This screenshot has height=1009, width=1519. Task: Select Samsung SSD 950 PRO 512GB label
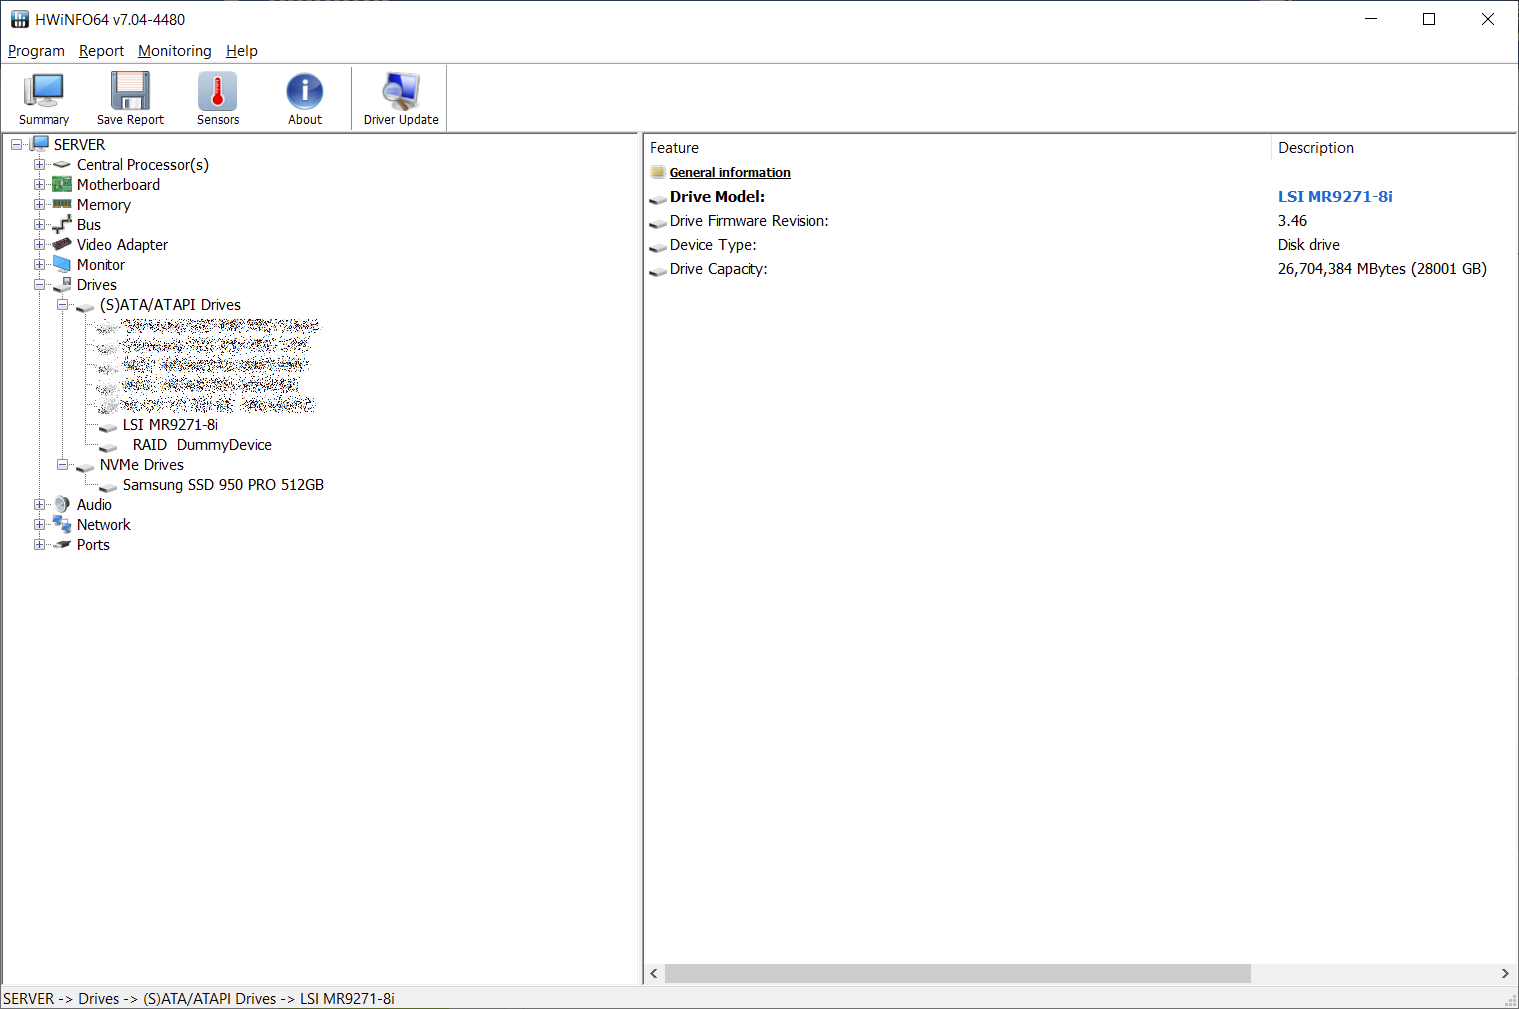(x=223, y=485)
